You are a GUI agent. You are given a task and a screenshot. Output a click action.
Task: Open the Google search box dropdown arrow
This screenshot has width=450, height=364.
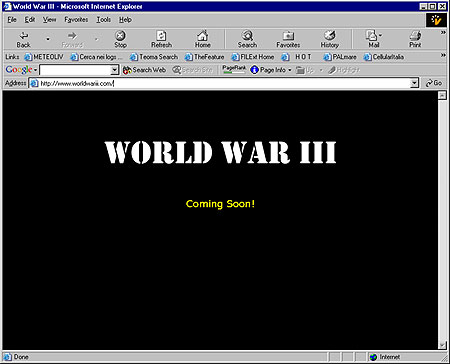[114, 70]
